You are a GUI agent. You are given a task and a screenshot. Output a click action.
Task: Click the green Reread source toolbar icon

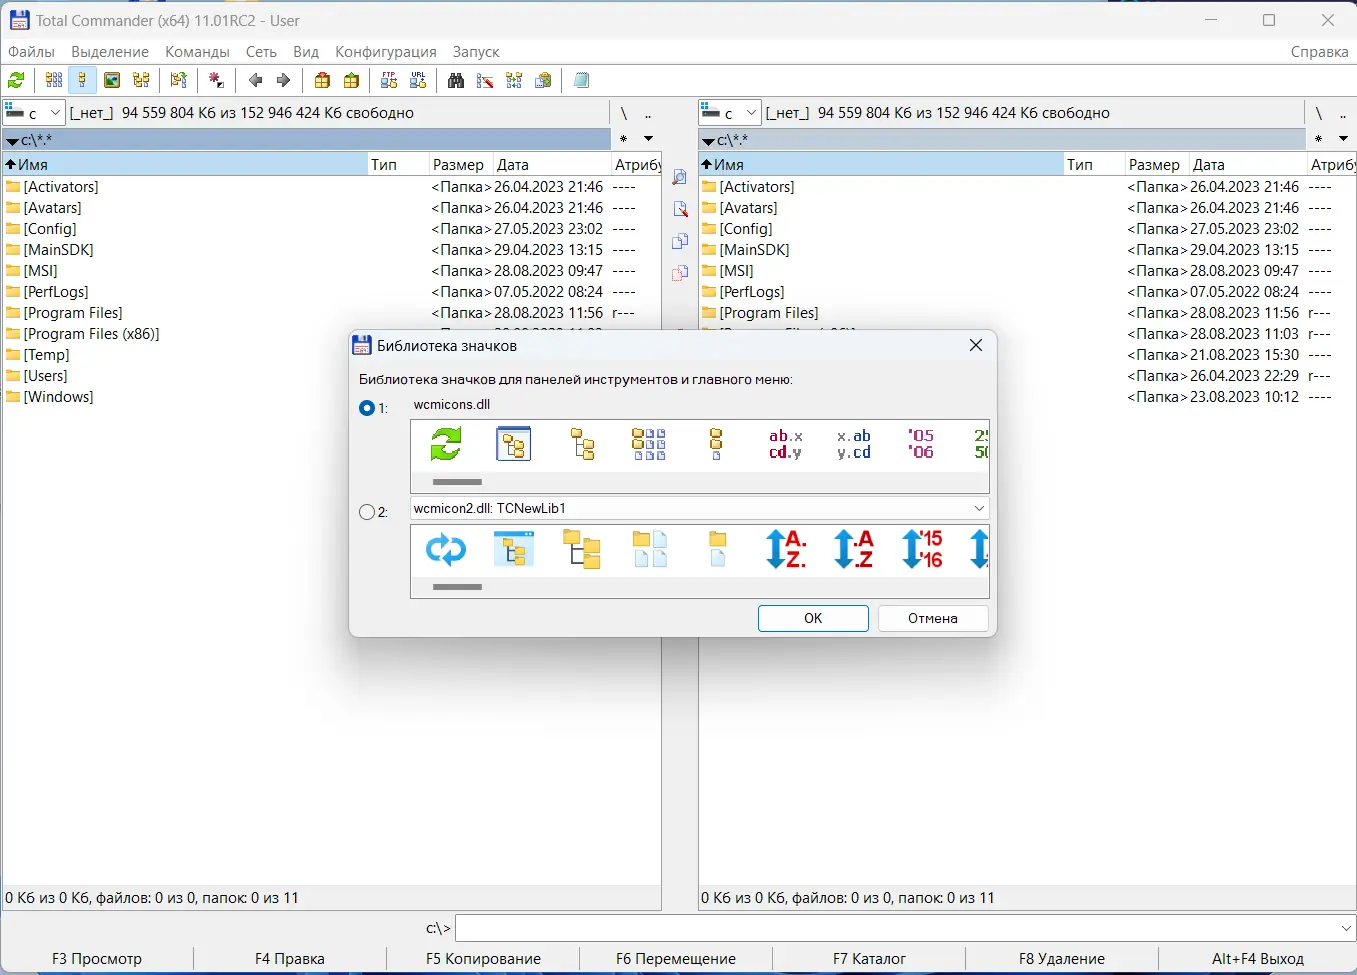16,81
